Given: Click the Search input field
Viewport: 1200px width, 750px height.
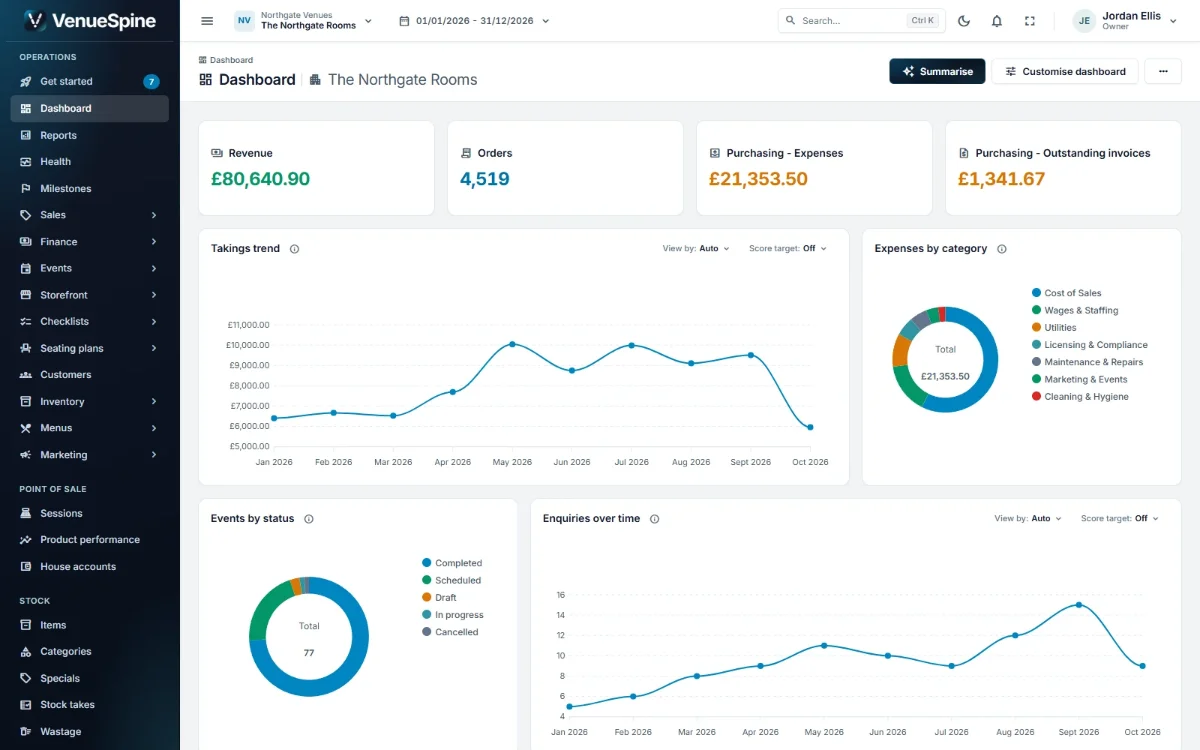Looking at the screenshot, I should [x=861, y=20].
